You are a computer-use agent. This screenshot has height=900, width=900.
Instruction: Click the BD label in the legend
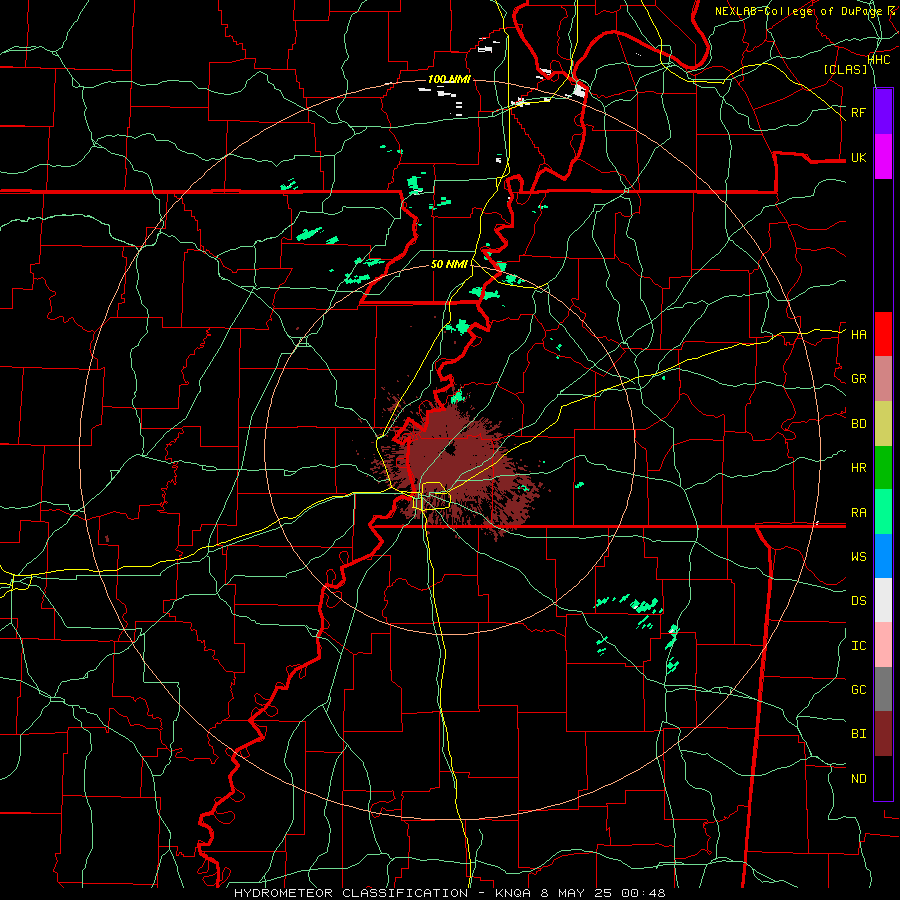coord(859,424)
